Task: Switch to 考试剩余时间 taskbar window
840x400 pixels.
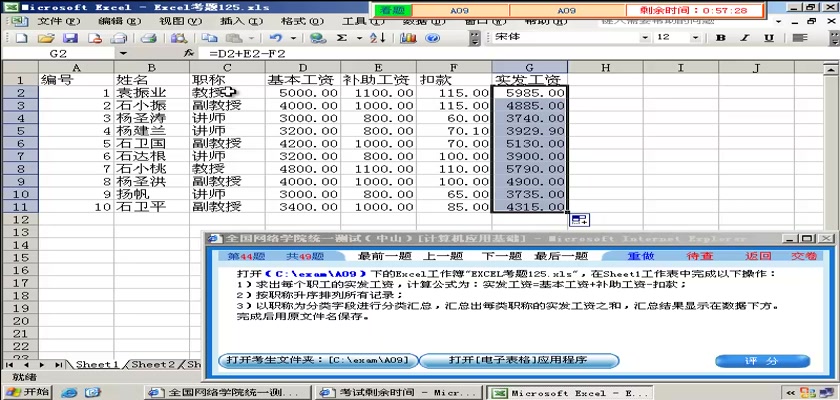Action: pos(398,393)
